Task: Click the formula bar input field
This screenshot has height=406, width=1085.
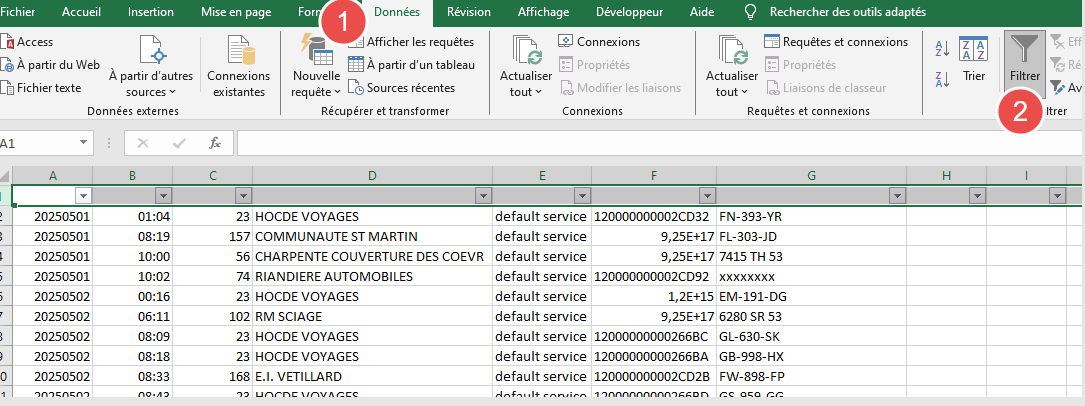Action: (650, 143)
